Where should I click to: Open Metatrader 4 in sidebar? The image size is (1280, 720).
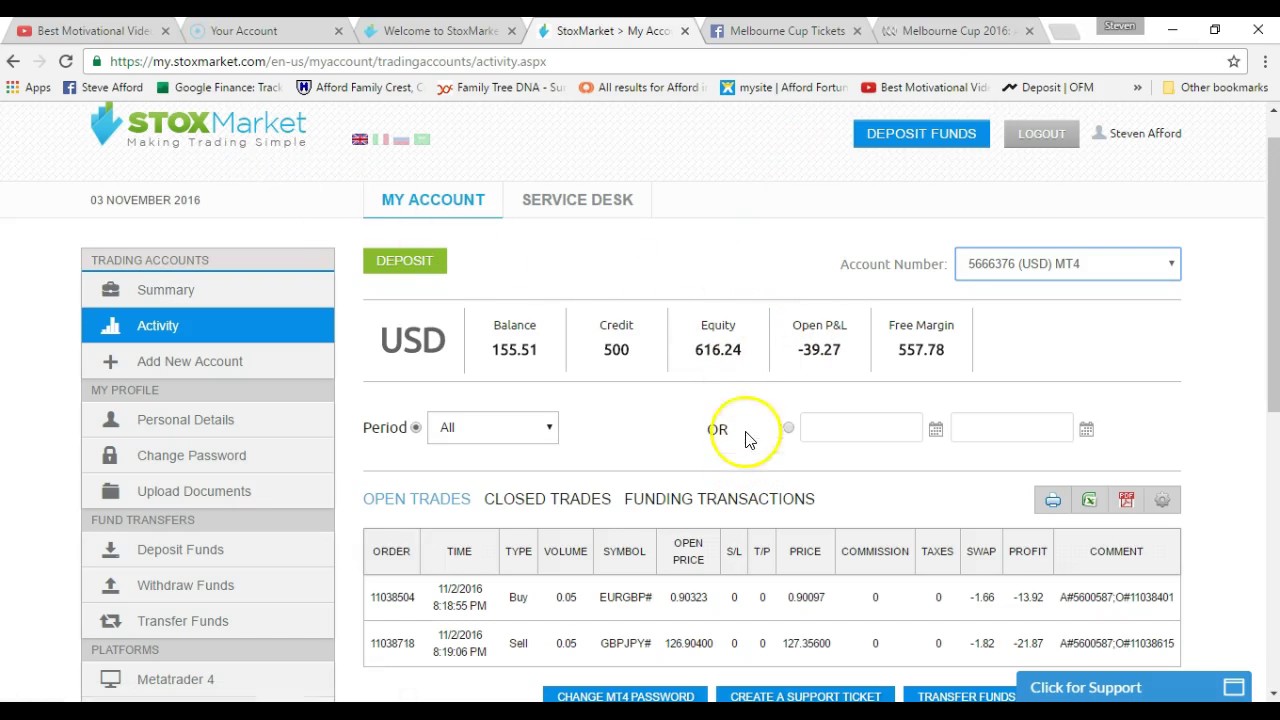[x=208, y=680]
